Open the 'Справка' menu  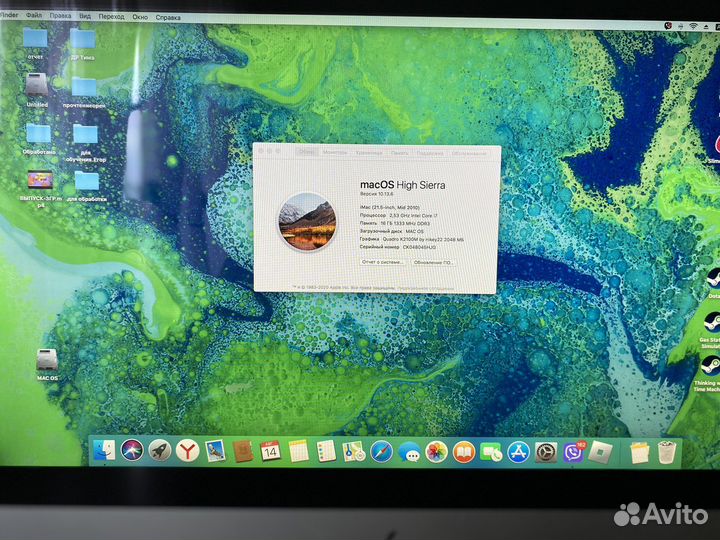(168, 17)
